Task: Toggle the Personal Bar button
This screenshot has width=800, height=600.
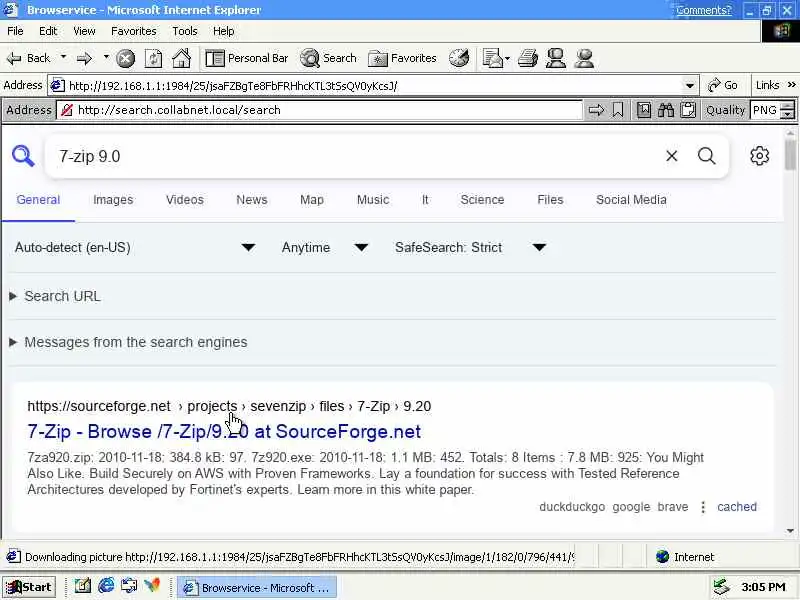Action: click(x=246, y=58)
